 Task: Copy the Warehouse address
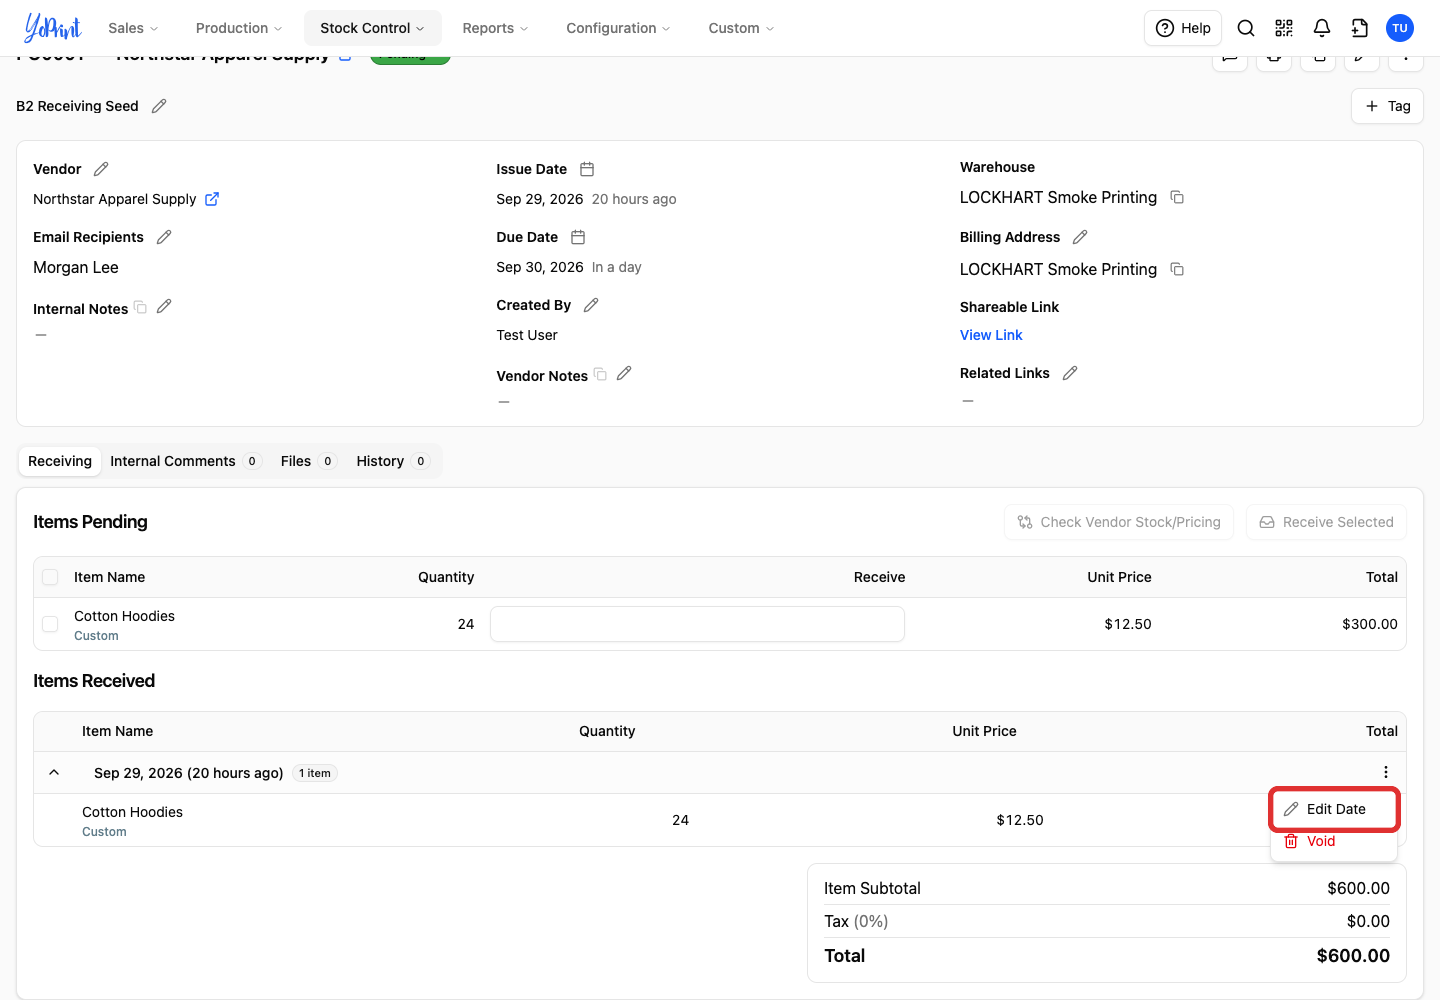1177,197
